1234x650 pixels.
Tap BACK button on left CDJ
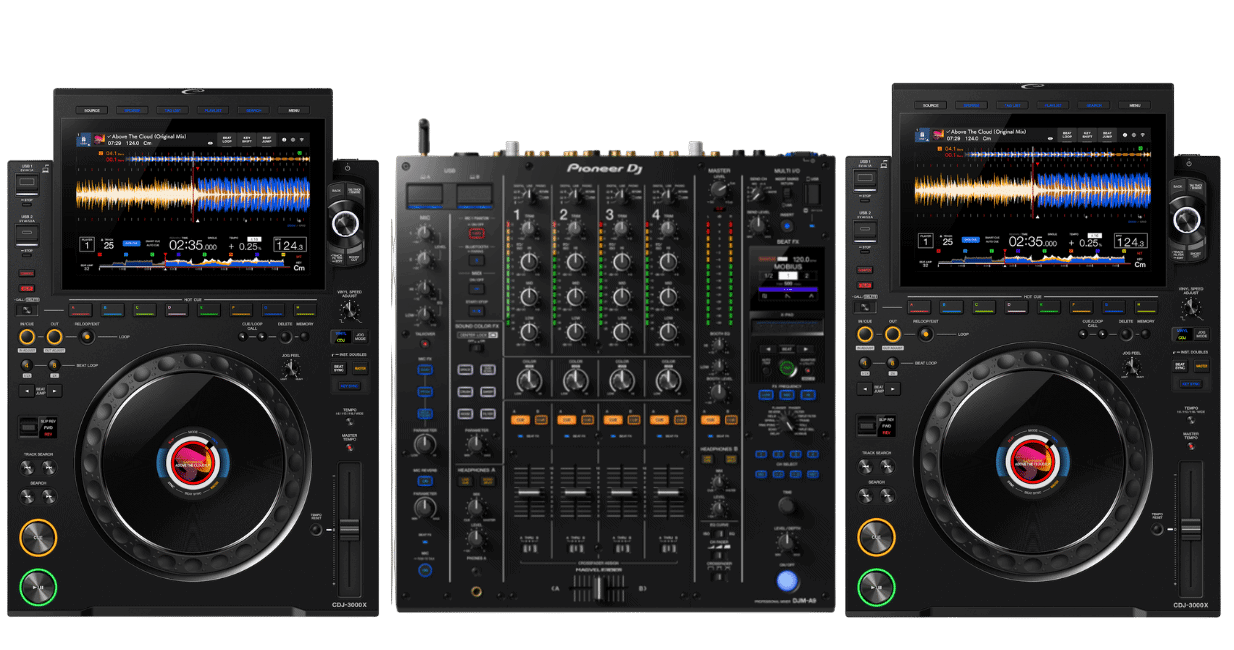coord(336,190)
